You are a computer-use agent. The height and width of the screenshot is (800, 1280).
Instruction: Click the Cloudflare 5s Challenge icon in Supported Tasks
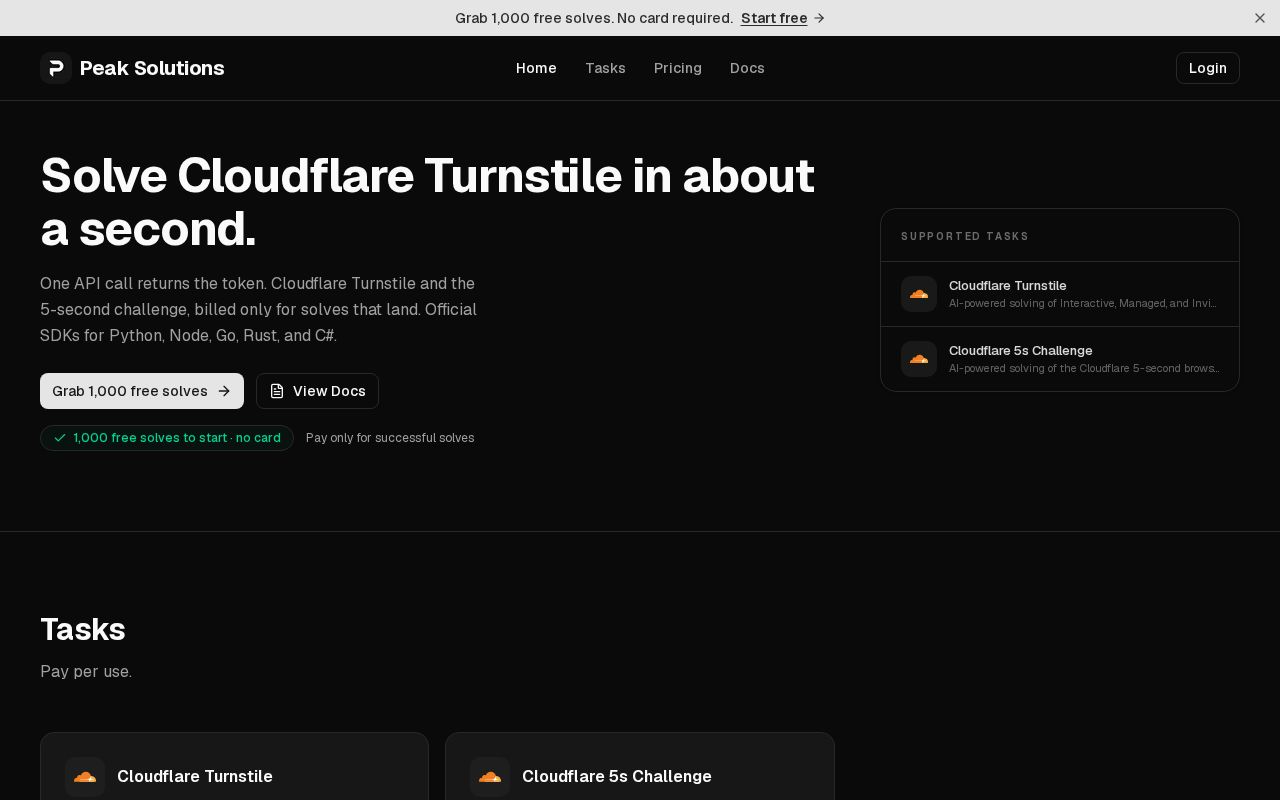(x=919, y=359)
